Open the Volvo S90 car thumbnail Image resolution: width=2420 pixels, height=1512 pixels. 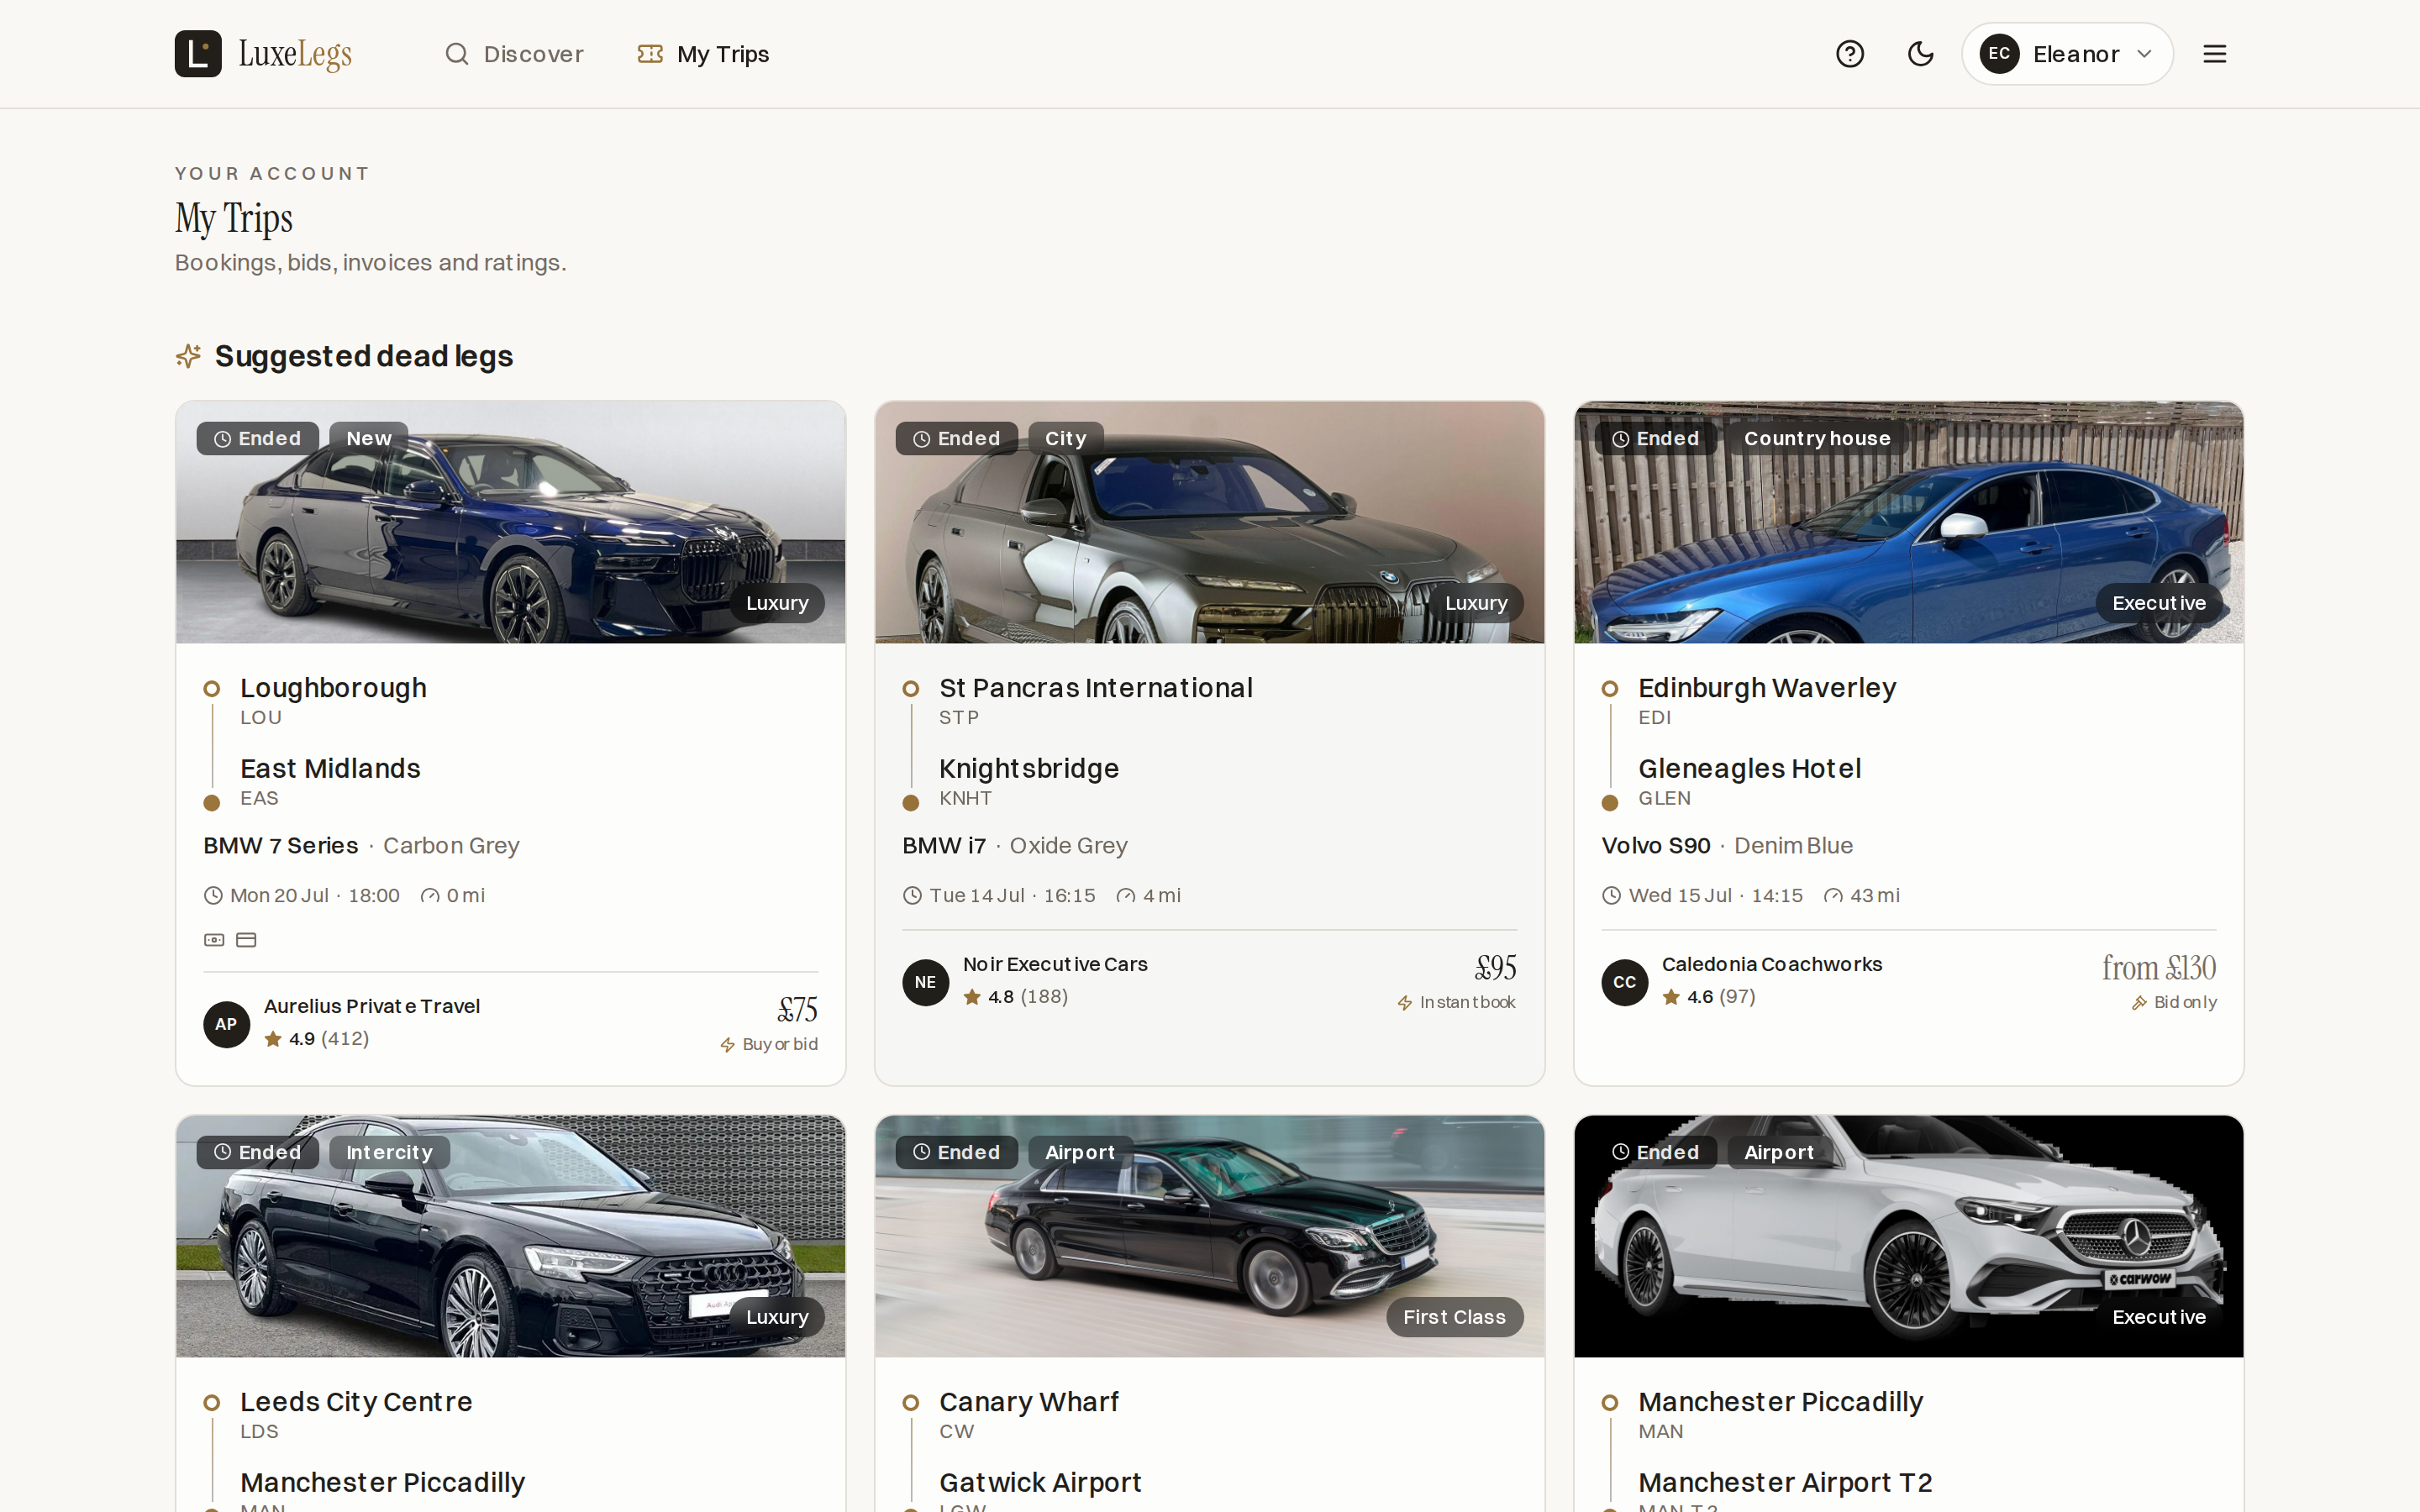[x=1908, y=522]
